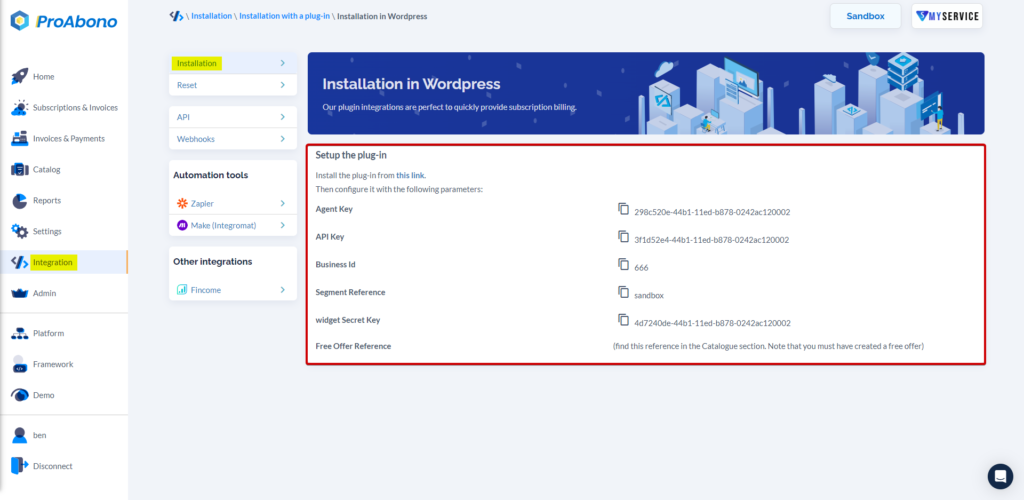
Task: Select the Integration menu item
Action: pyautogui.click(x=64, y=262)
